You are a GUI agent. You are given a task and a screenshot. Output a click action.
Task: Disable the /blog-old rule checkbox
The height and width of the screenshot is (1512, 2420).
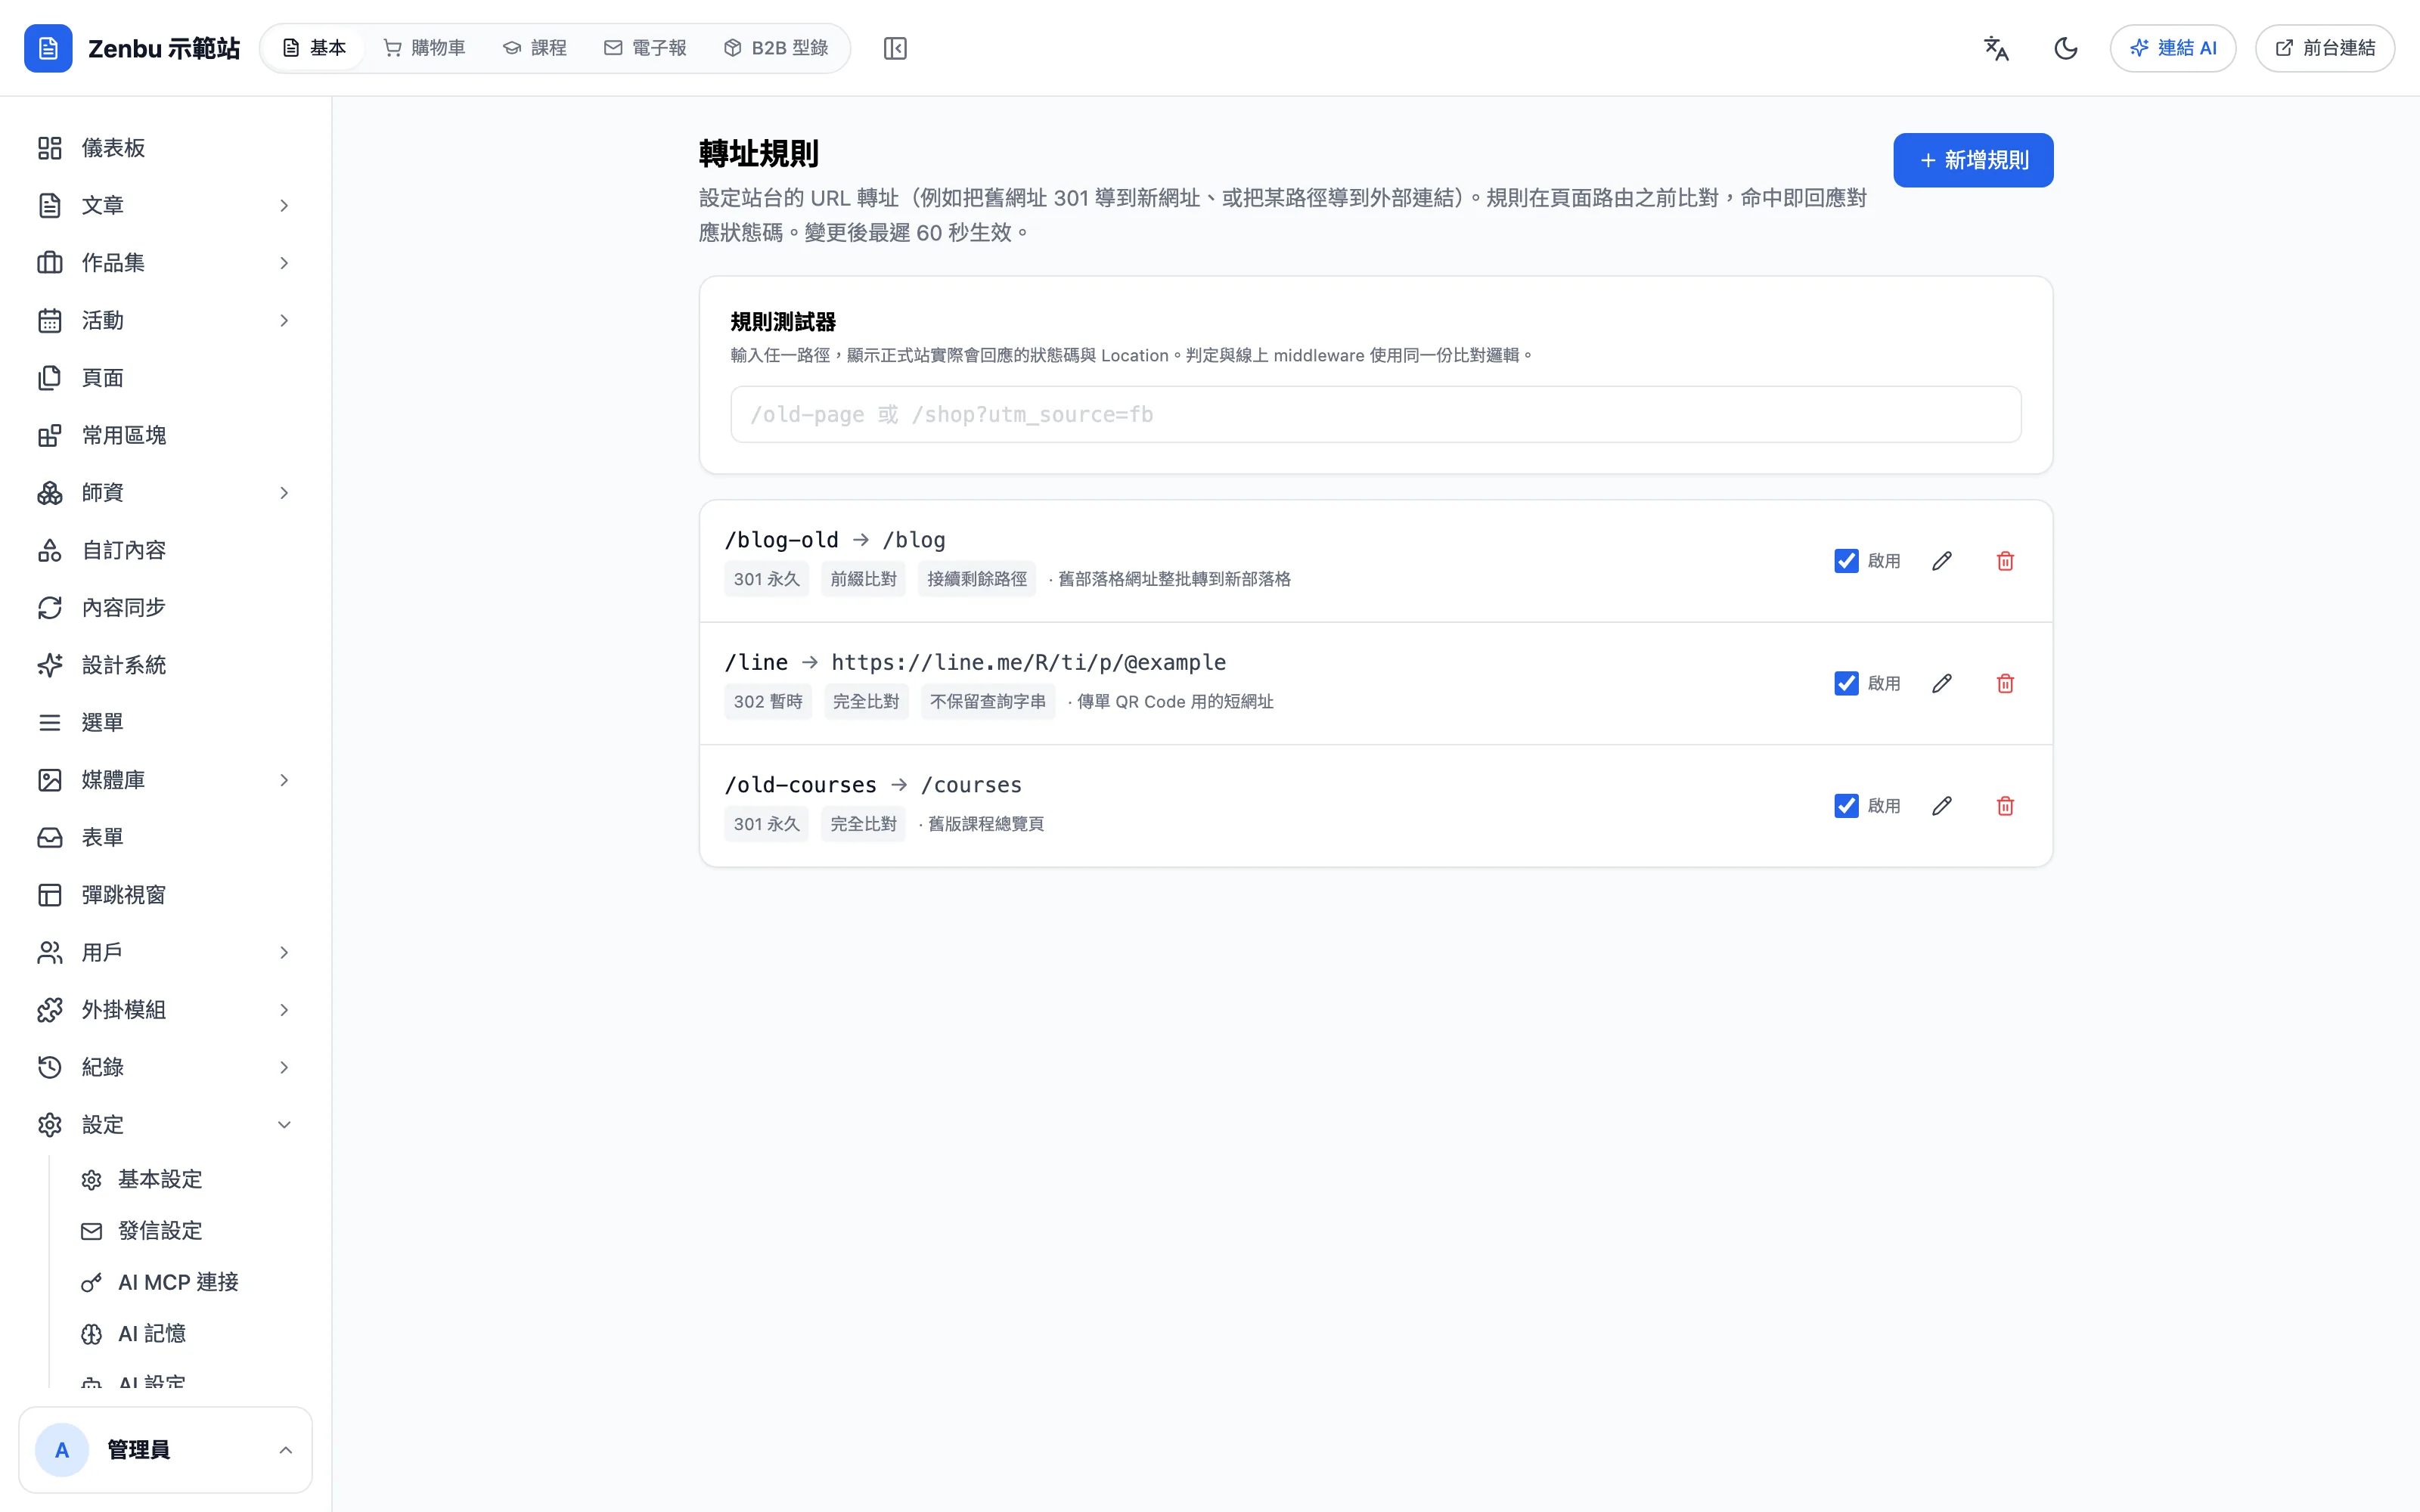point(1846,561)
